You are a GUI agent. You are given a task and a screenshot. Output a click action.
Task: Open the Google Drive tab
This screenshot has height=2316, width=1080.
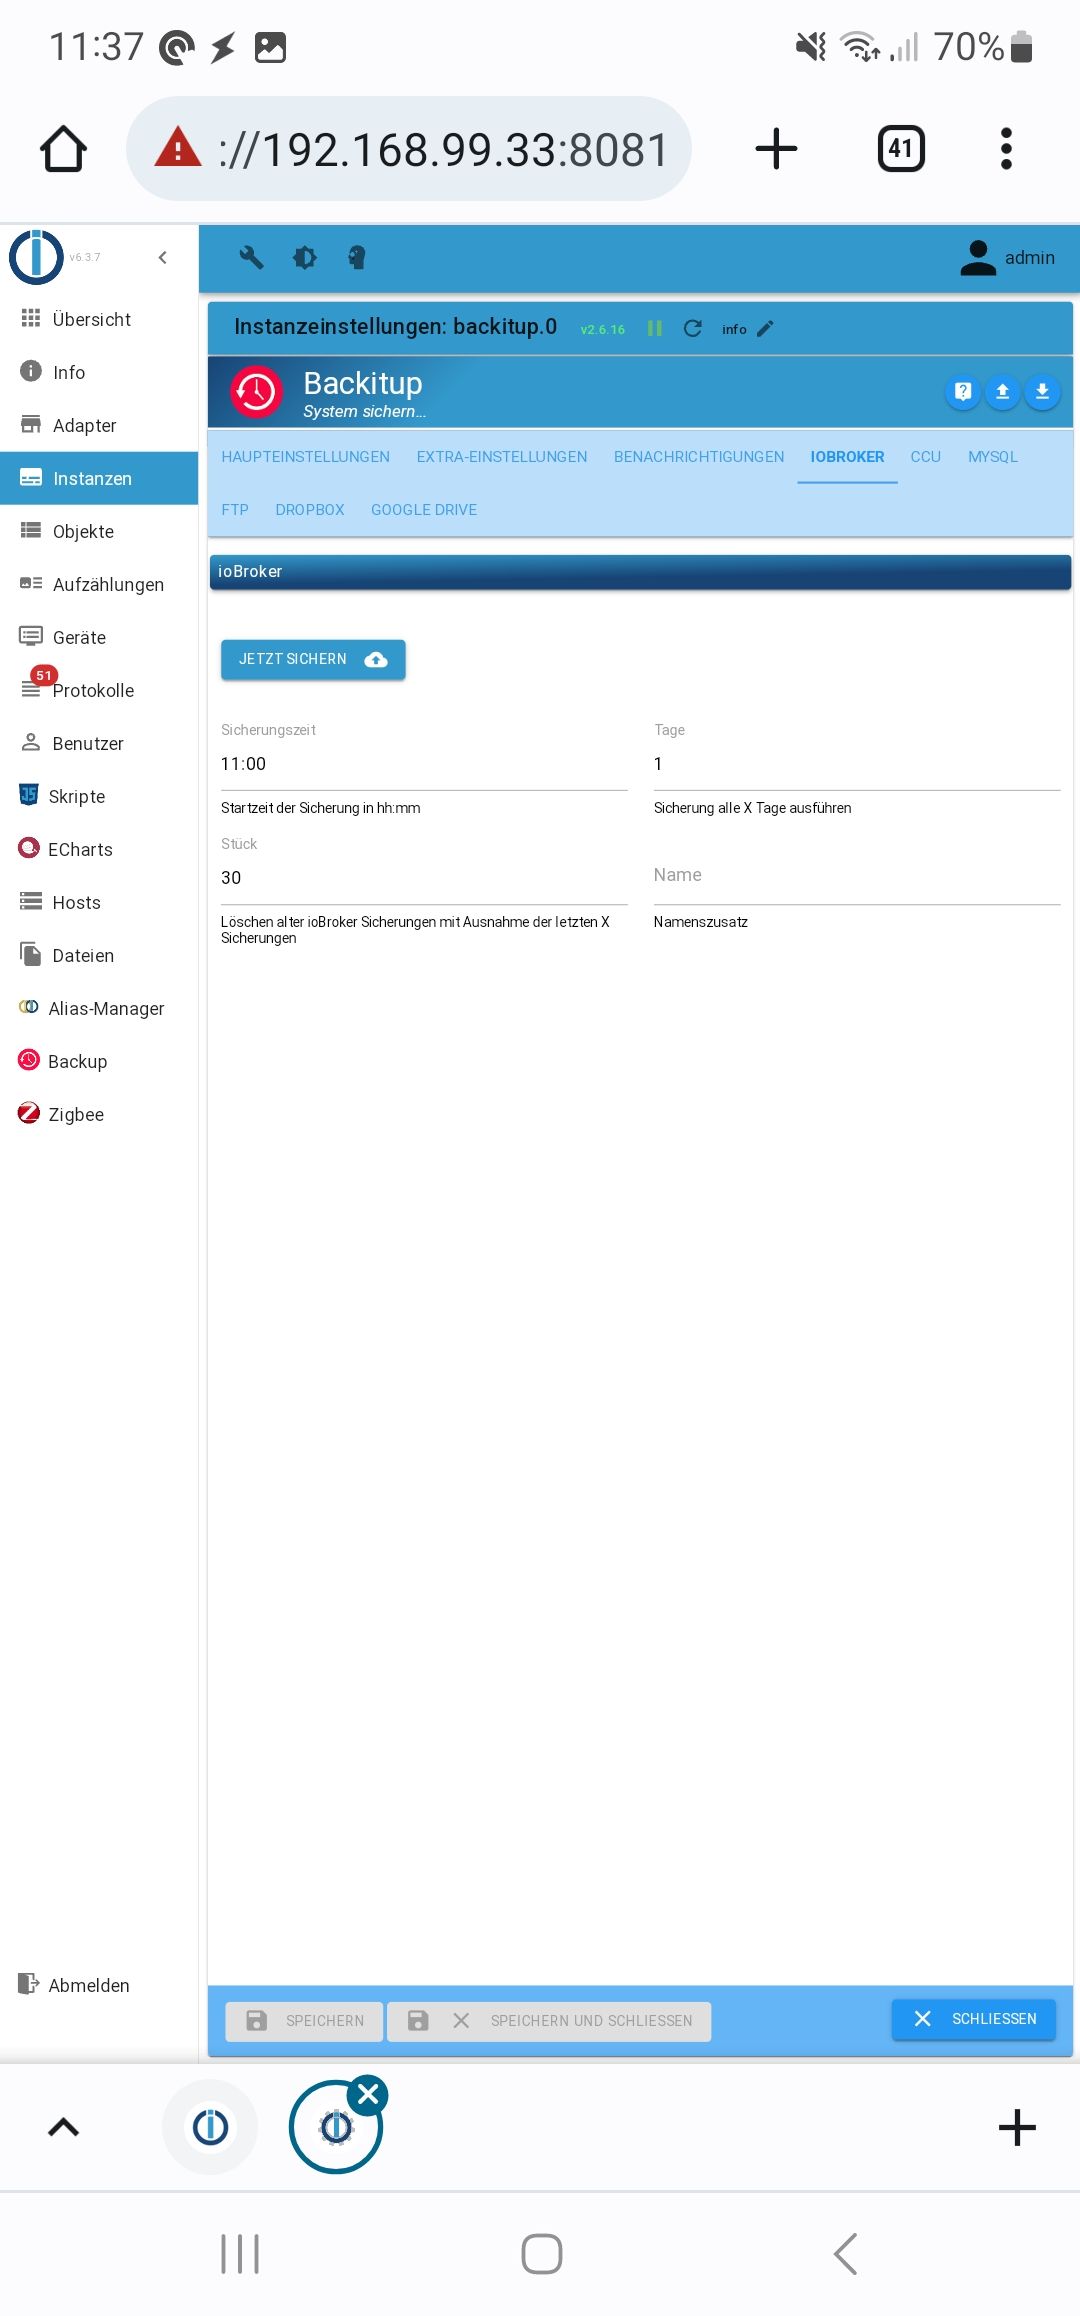coord(424,509)
